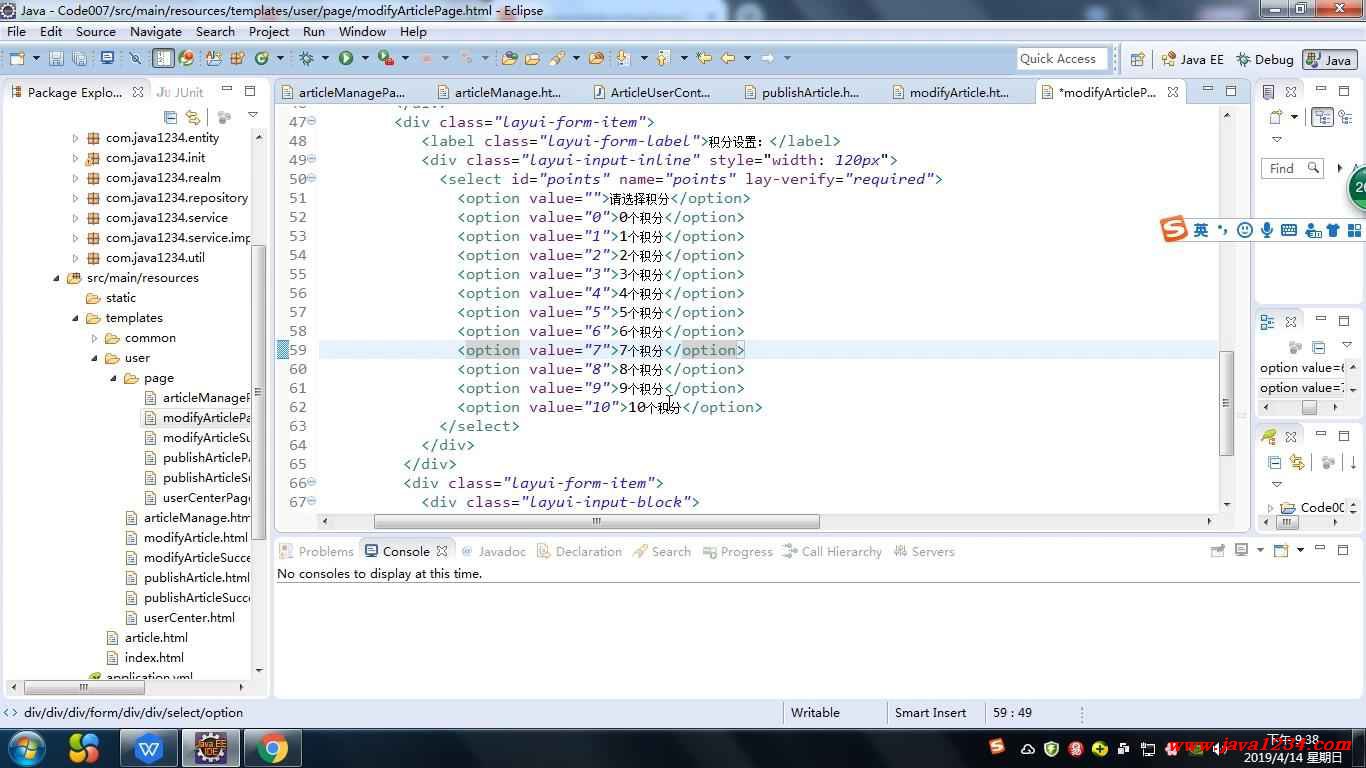
Task: Collapse the src/main/resources folder
Action: point(56,278)
